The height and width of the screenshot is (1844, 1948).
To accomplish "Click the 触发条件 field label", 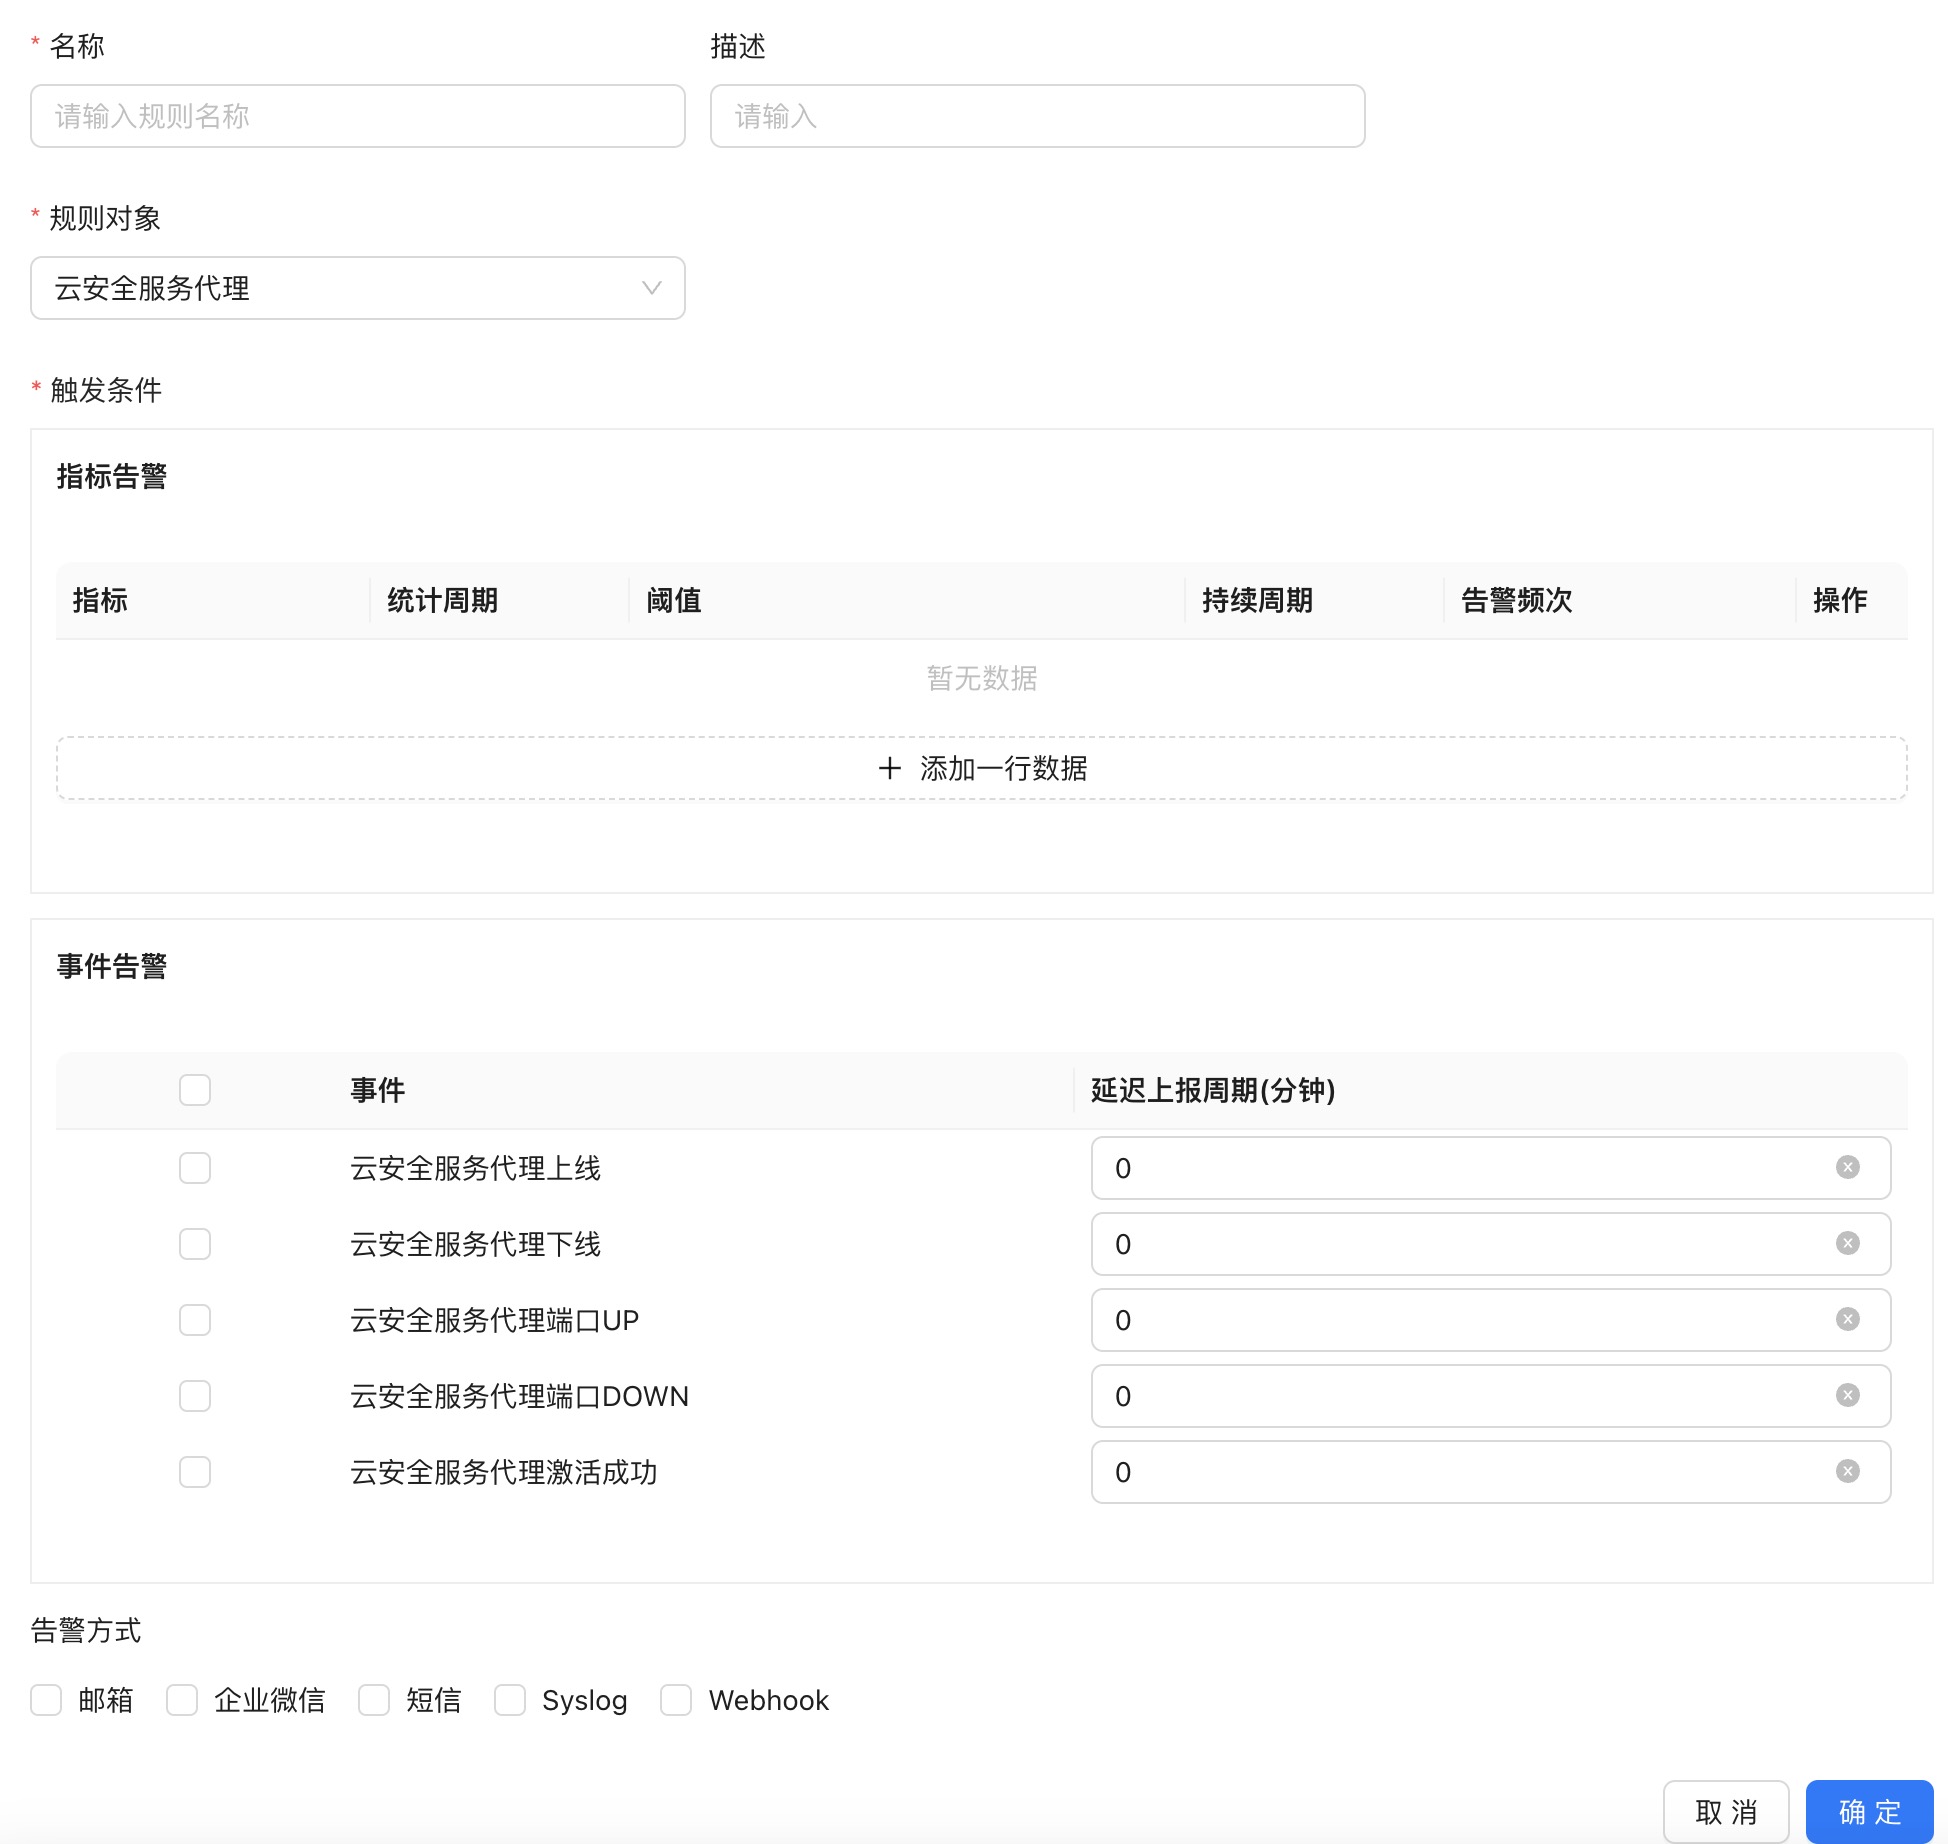I will point(105,390).
